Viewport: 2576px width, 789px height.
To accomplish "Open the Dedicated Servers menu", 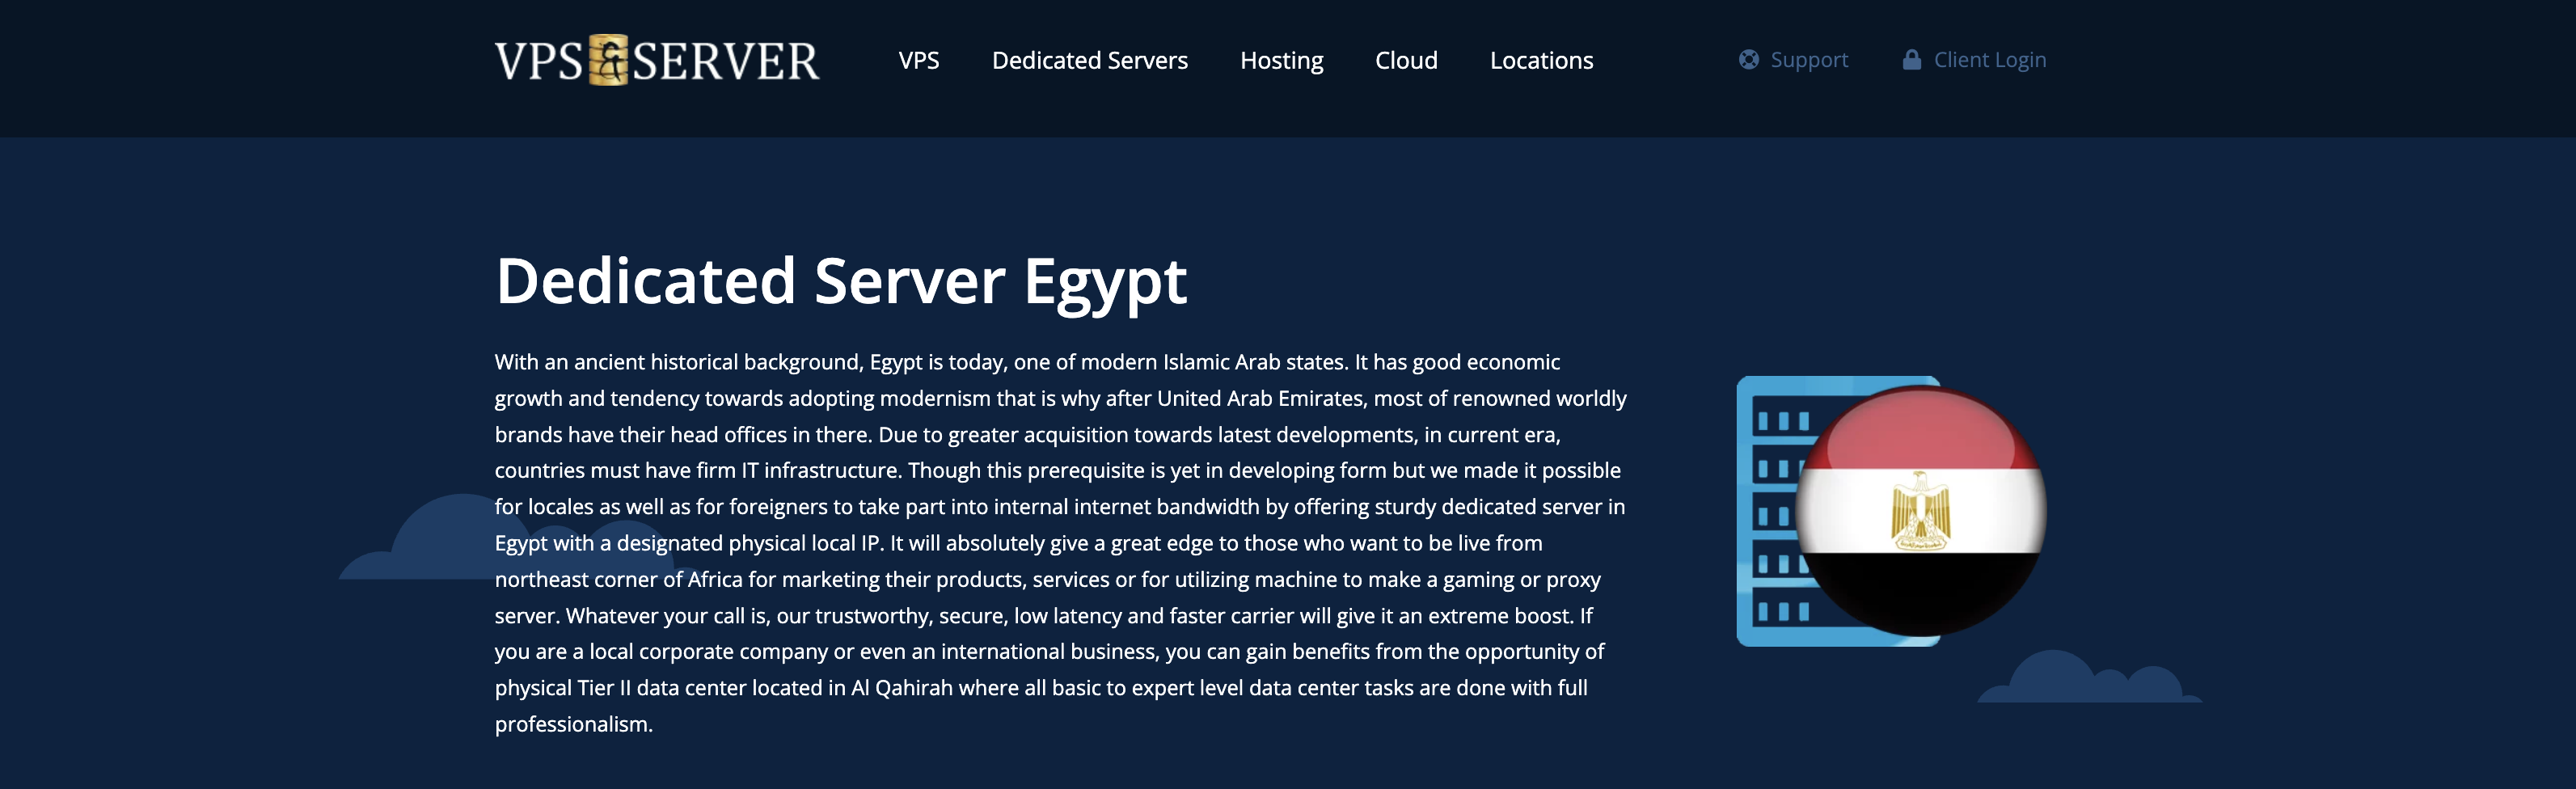I will point(1089,60).
